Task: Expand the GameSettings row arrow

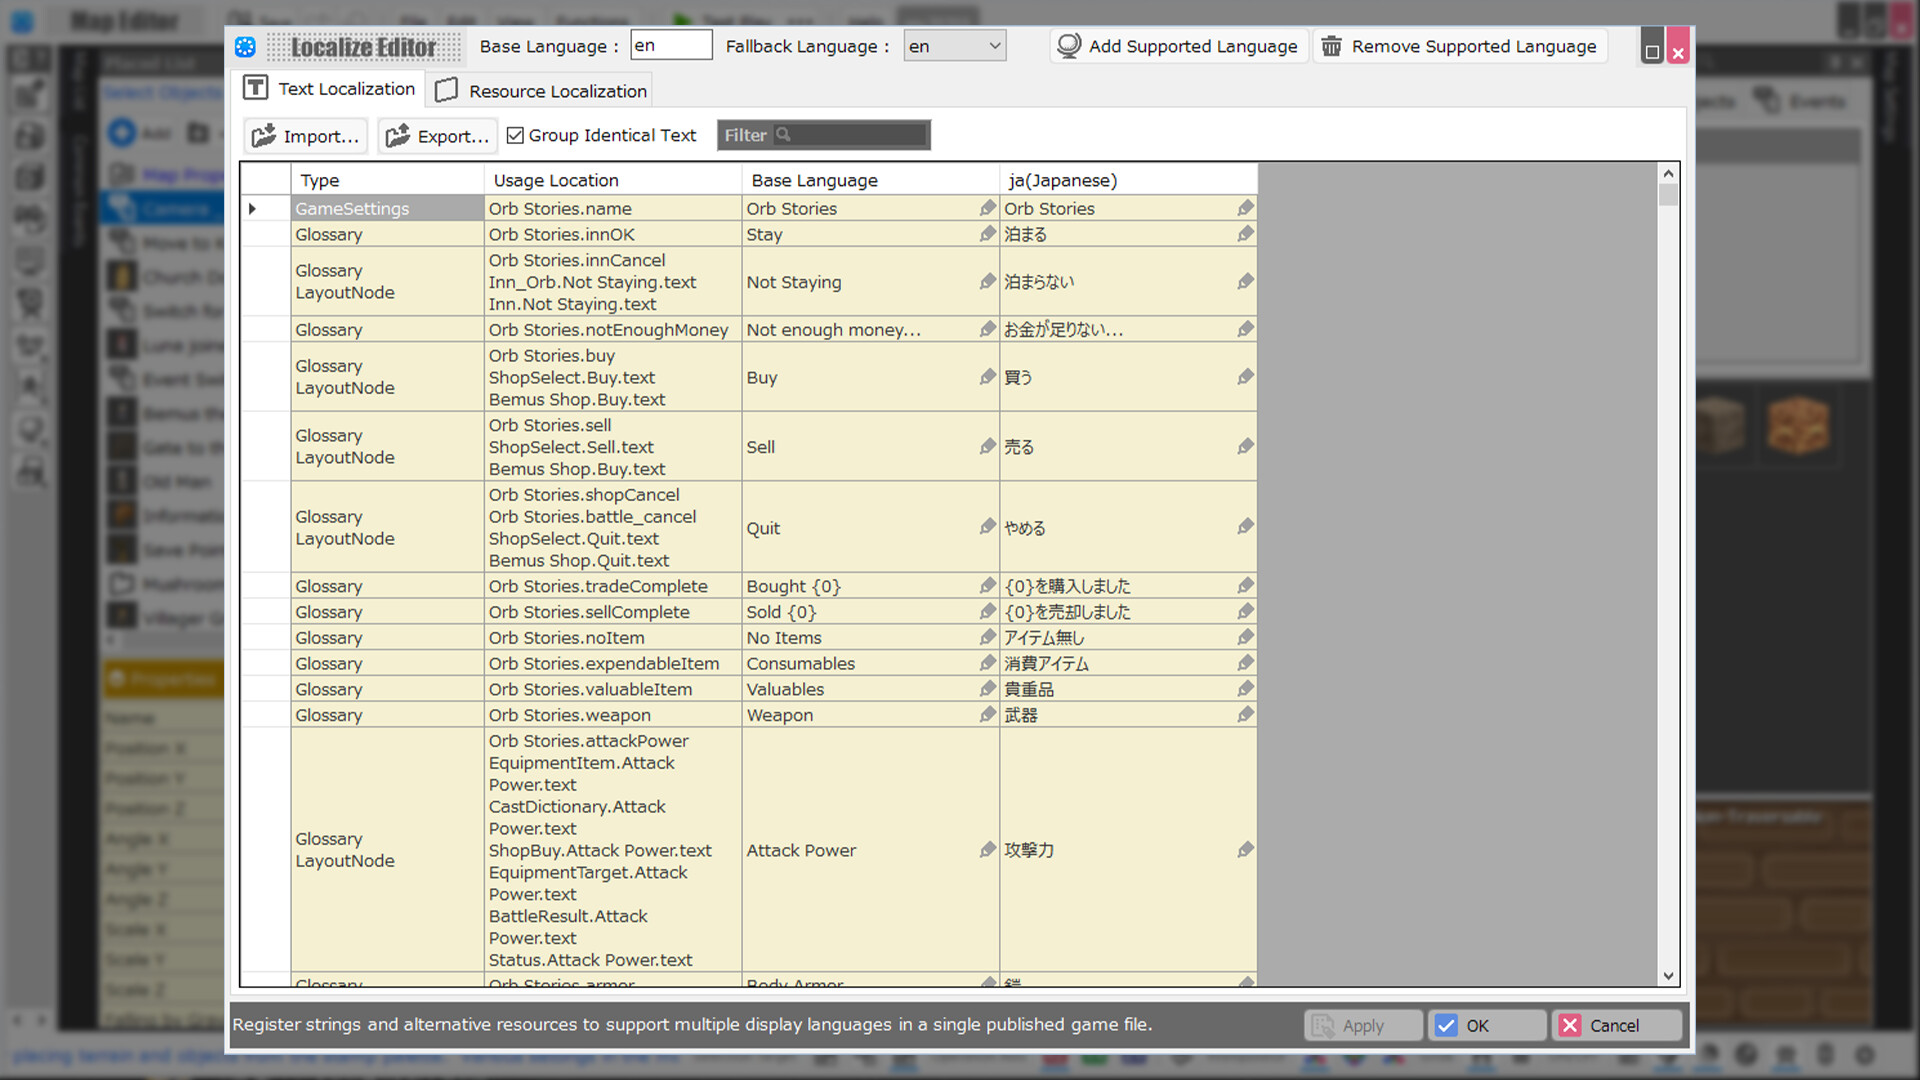Action: tap(254, 208)
